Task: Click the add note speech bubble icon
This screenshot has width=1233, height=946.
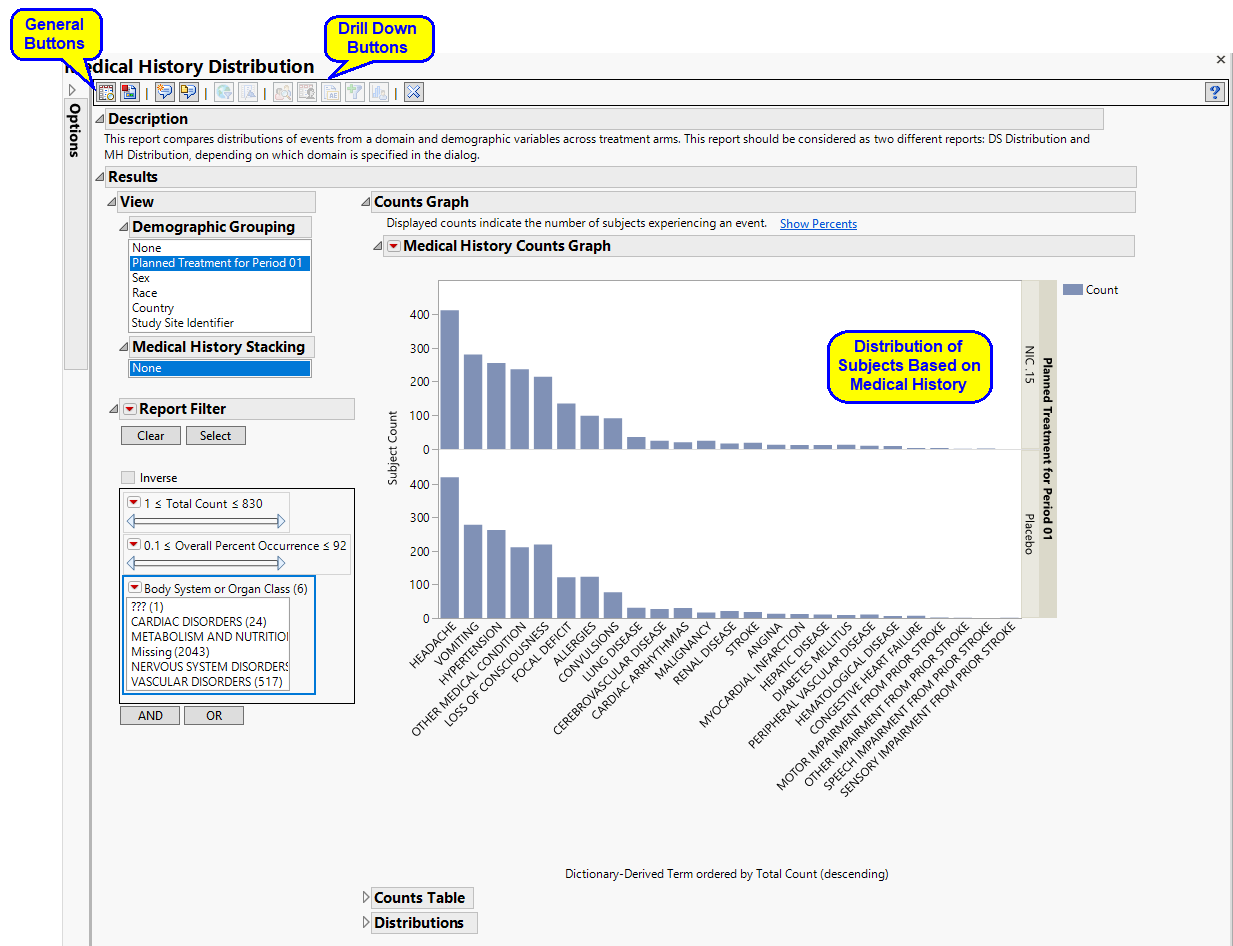Action: (x=164, y=92)
